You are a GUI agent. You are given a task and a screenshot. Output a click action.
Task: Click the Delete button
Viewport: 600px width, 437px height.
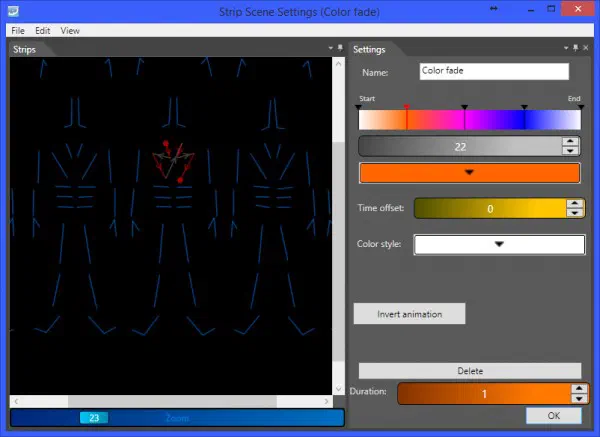470,371
